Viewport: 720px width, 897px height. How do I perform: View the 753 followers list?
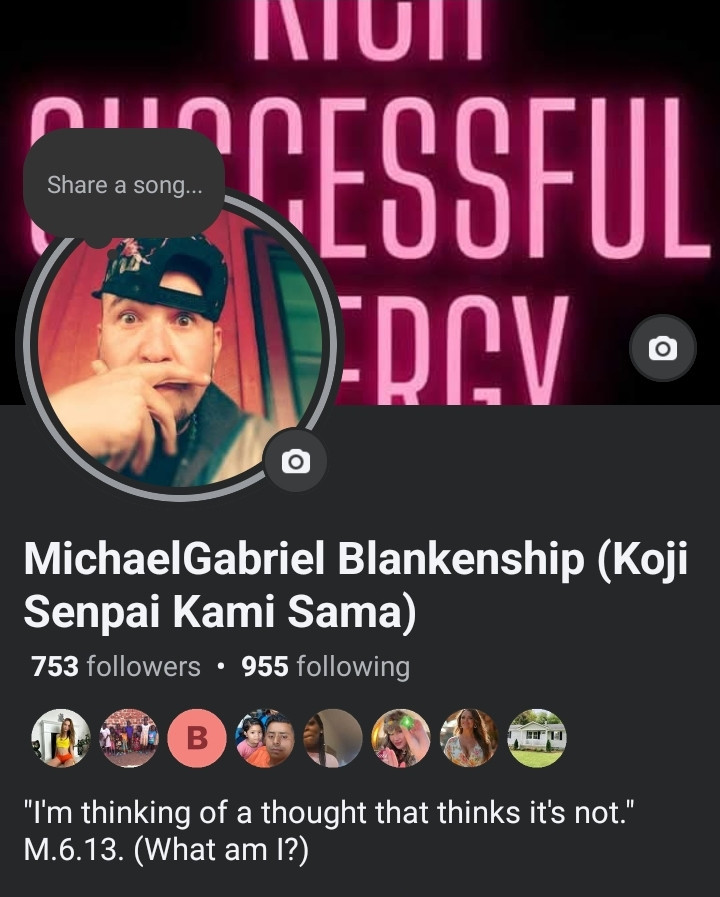(x=116, y=666)
